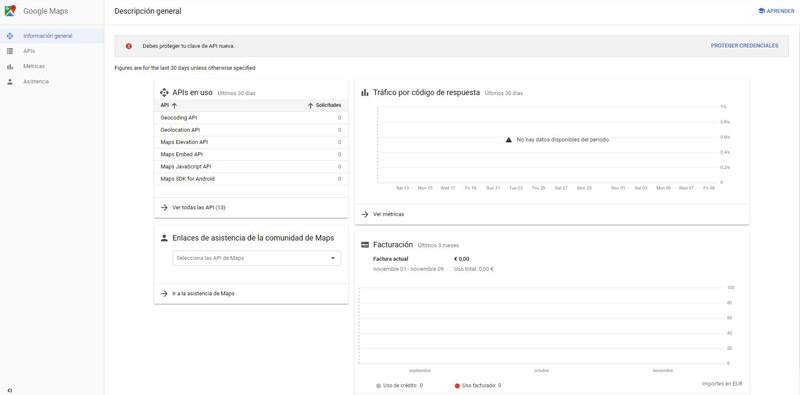Select the Información general sidebar icon
This screenshot has width=800, height=395.
[x=10, y=36]
